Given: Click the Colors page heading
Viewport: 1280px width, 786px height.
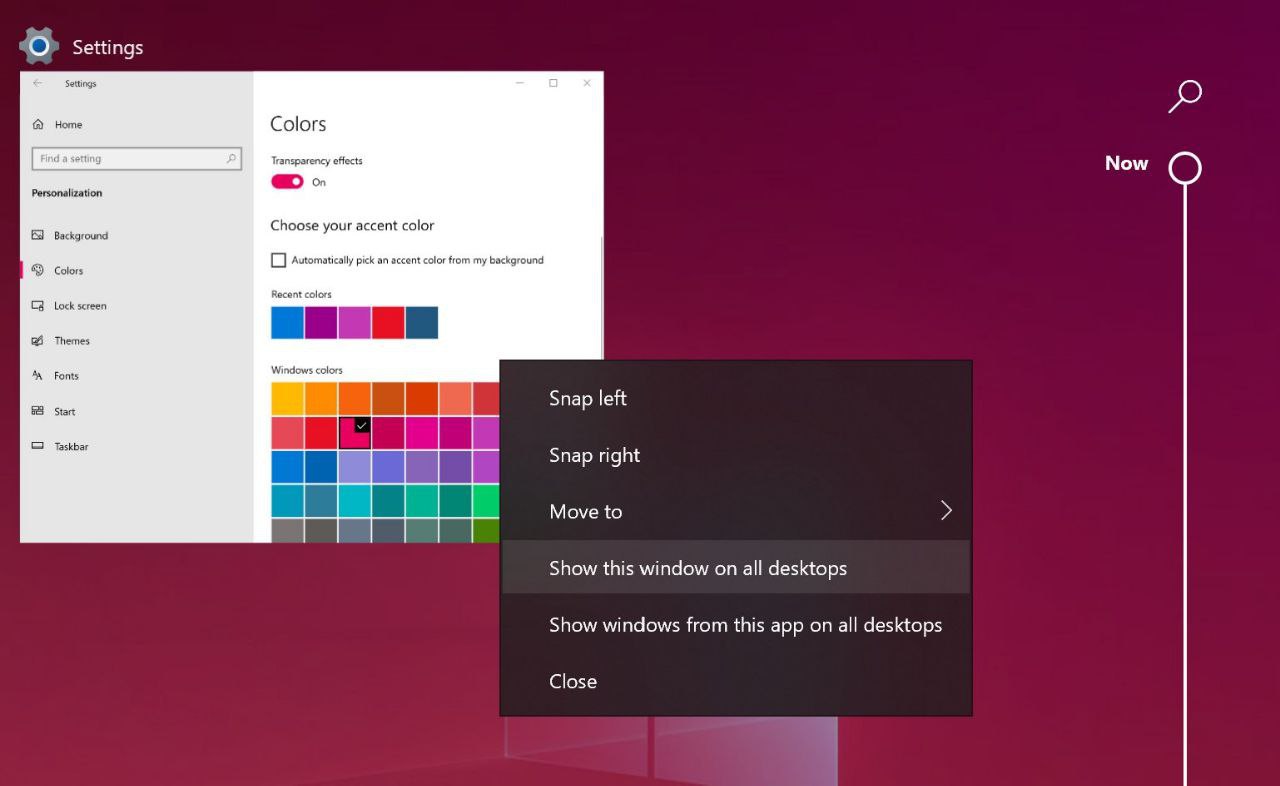Looking at the screenshot, I should click(298, 124).
